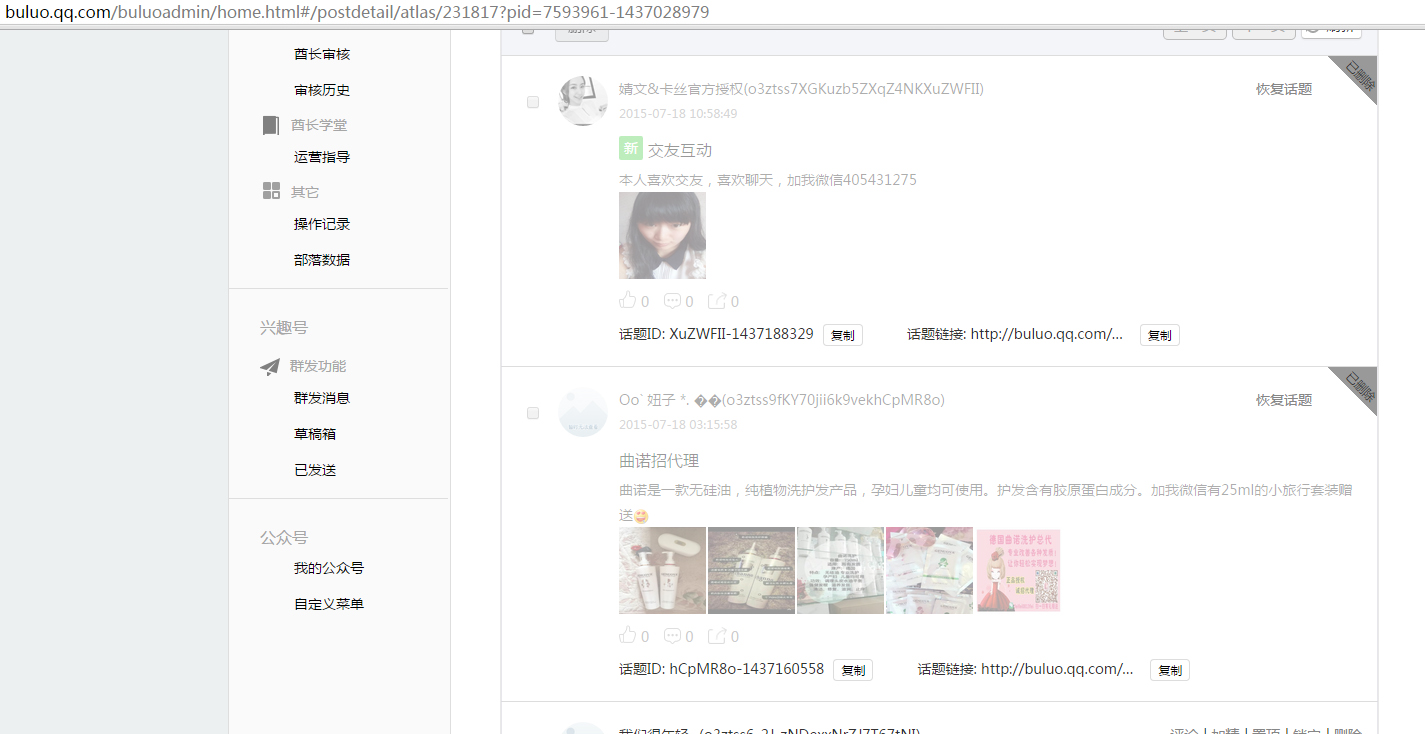Click 恢复话题 for the 曲诺招代理 post
Screen dimensions: 1425x734
coord(1284,400)
